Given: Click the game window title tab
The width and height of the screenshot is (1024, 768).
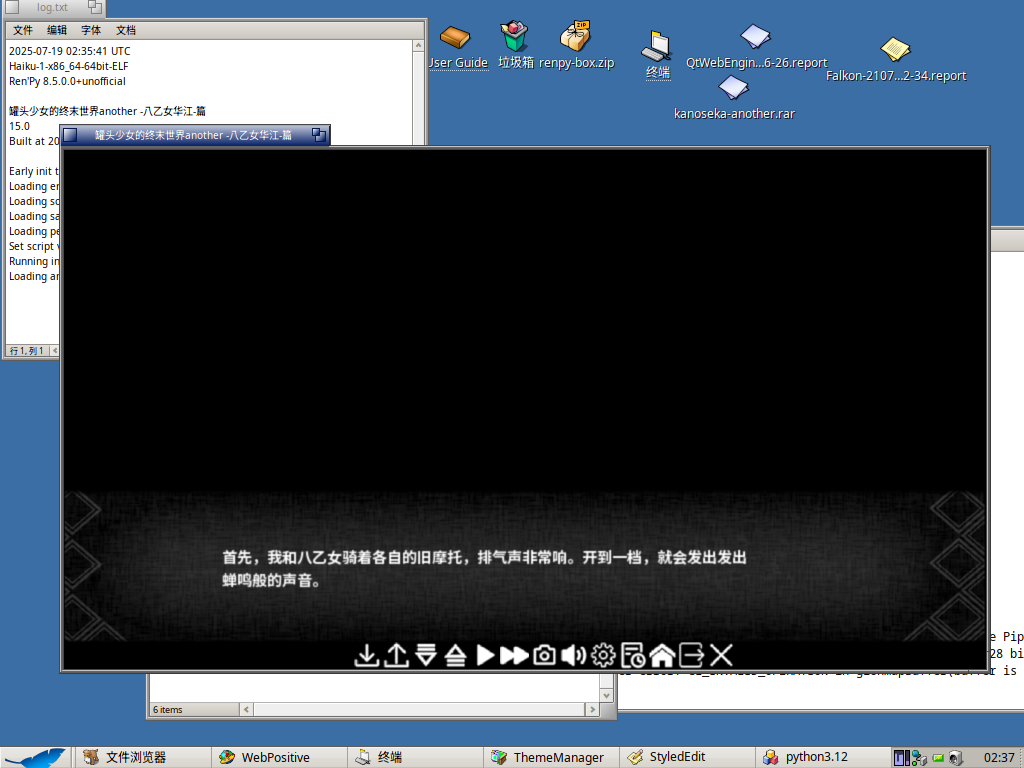Looking at the screenshot, I should pos(195,135).
